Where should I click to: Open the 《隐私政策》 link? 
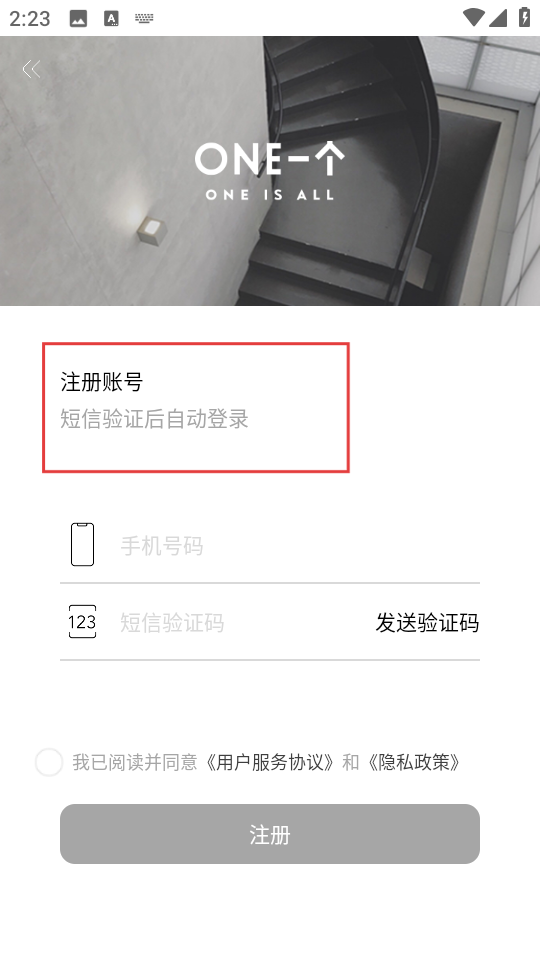[x=413, y=762]
